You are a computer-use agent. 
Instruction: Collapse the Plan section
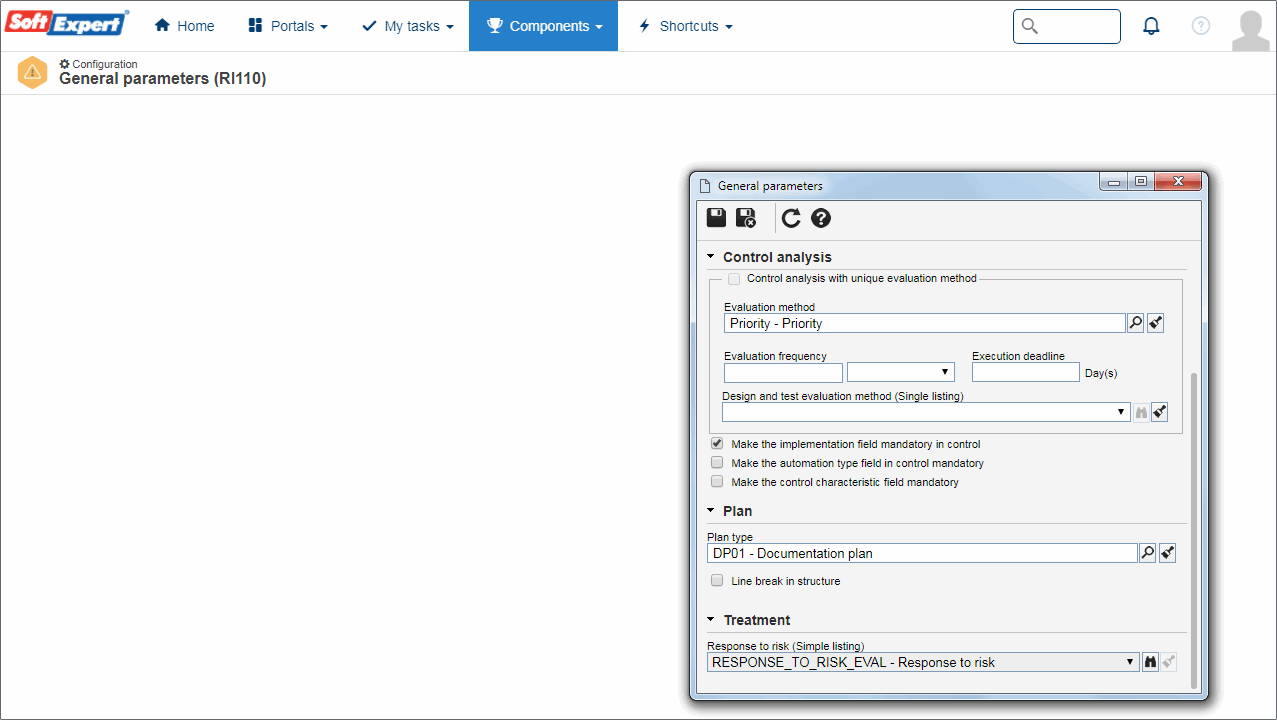point(711,511)
